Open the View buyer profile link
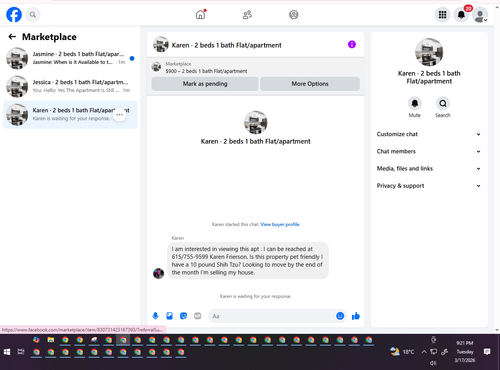 (280, 224)
